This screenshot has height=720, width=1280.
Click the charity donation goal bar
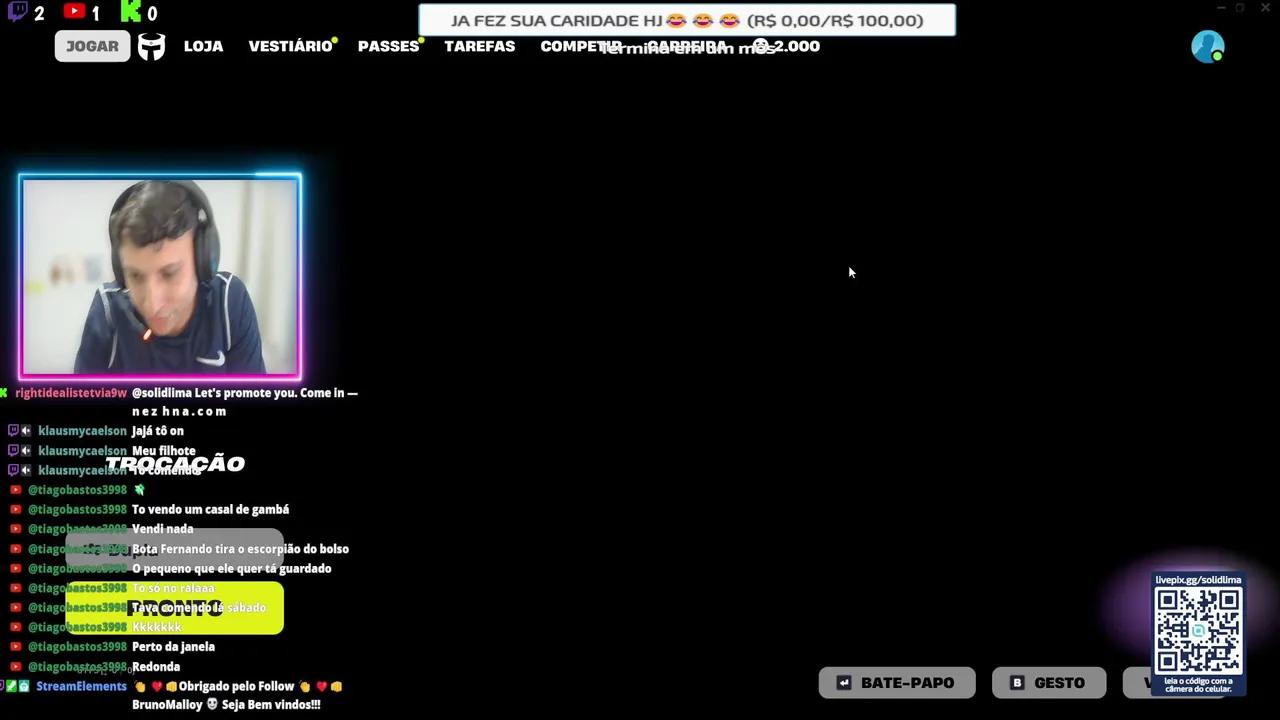pyautogui.click(x=687, y=20)
